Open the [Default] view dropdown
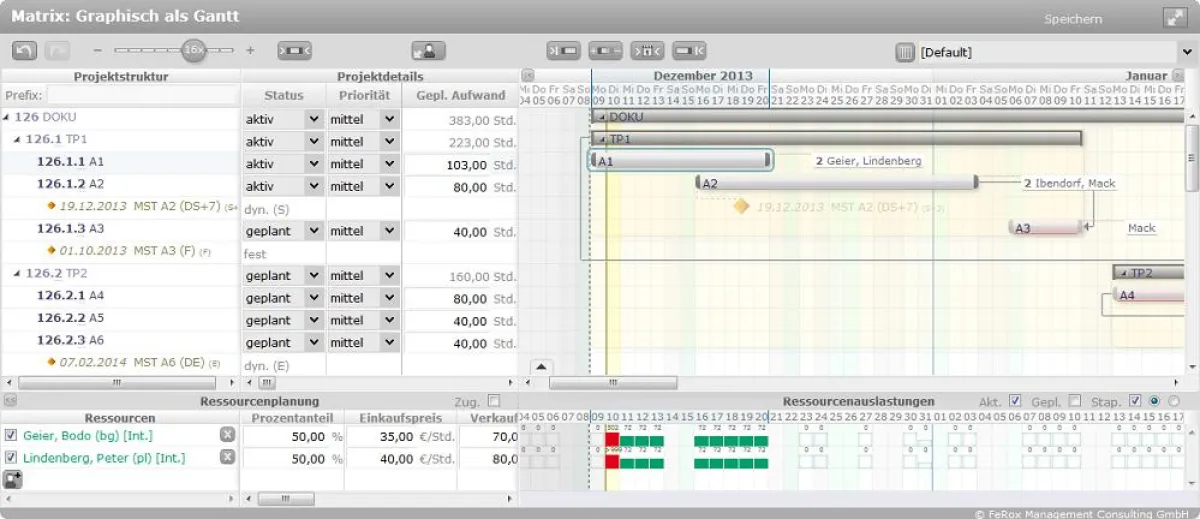This screenshot has height=519, width=1200. (1189, 52)
